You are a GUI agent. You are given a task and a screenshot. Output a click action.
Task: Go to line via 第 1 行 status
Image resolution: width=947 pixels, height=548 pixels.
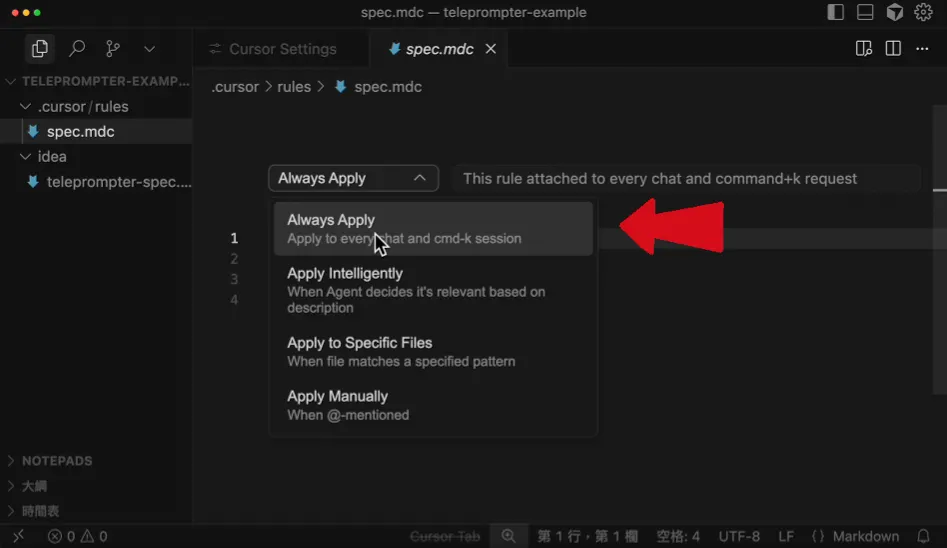pos(587,536)
